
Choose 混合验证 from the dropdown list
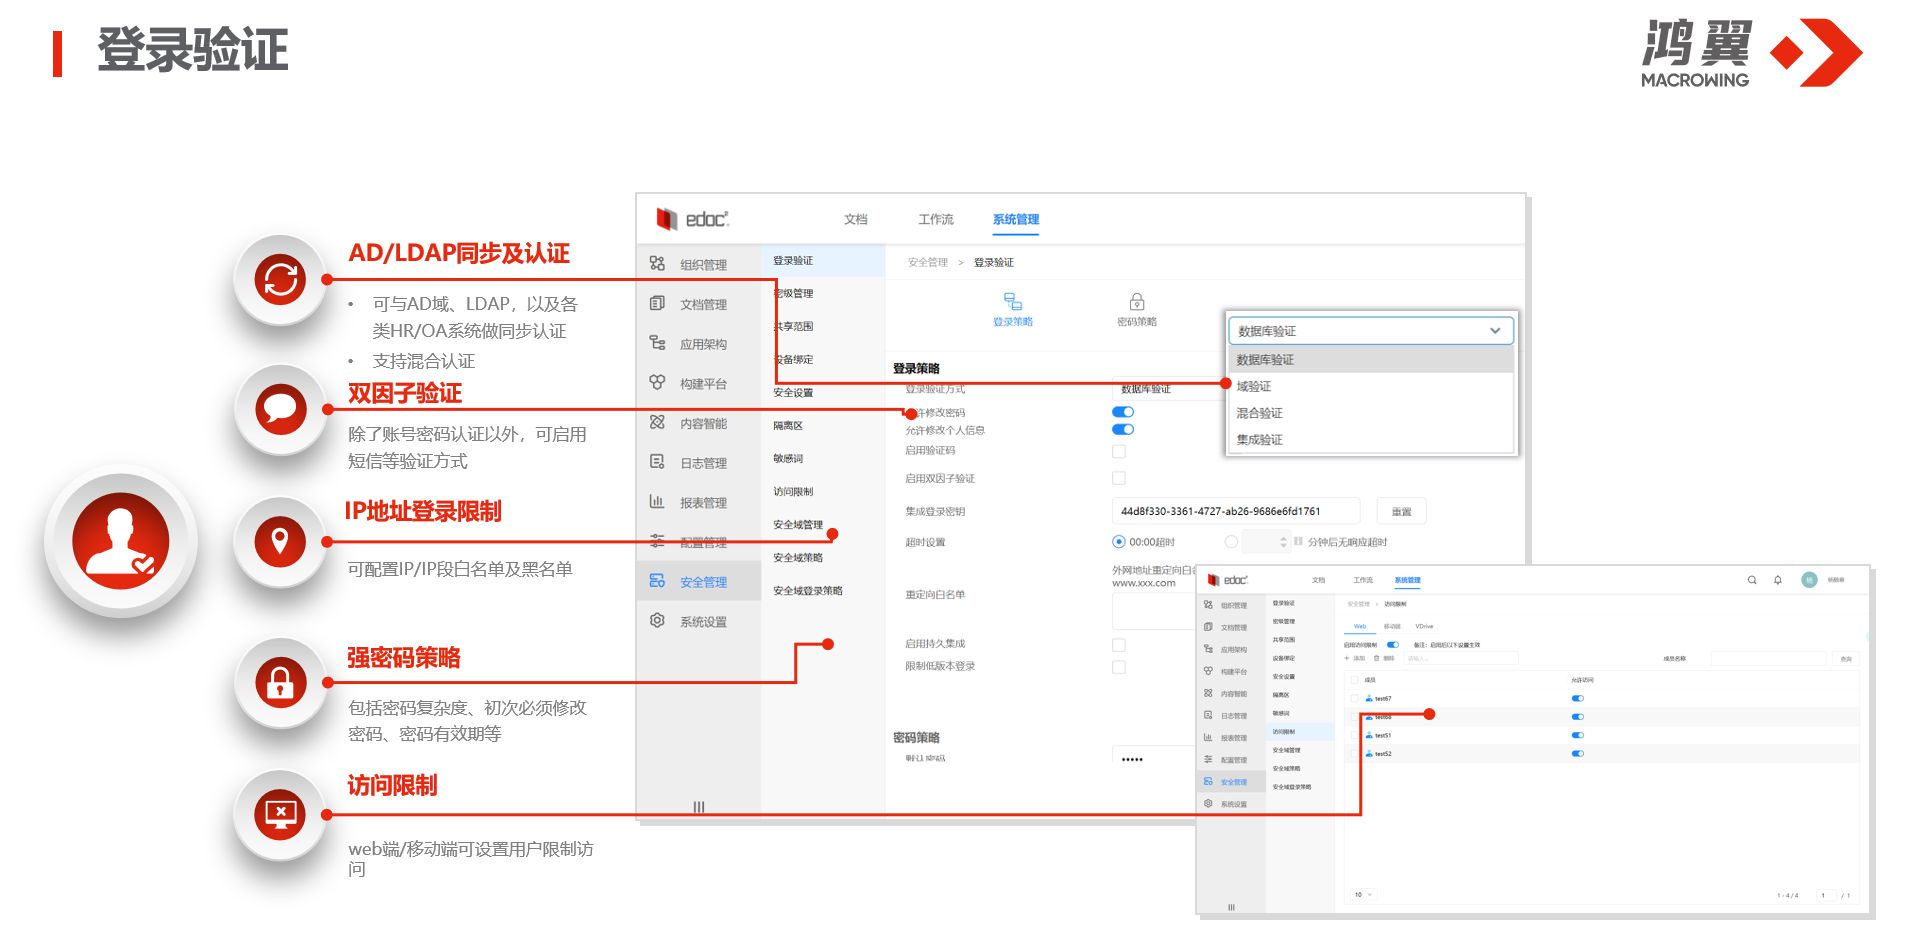pyautogui.click(x=1259, y=413)
